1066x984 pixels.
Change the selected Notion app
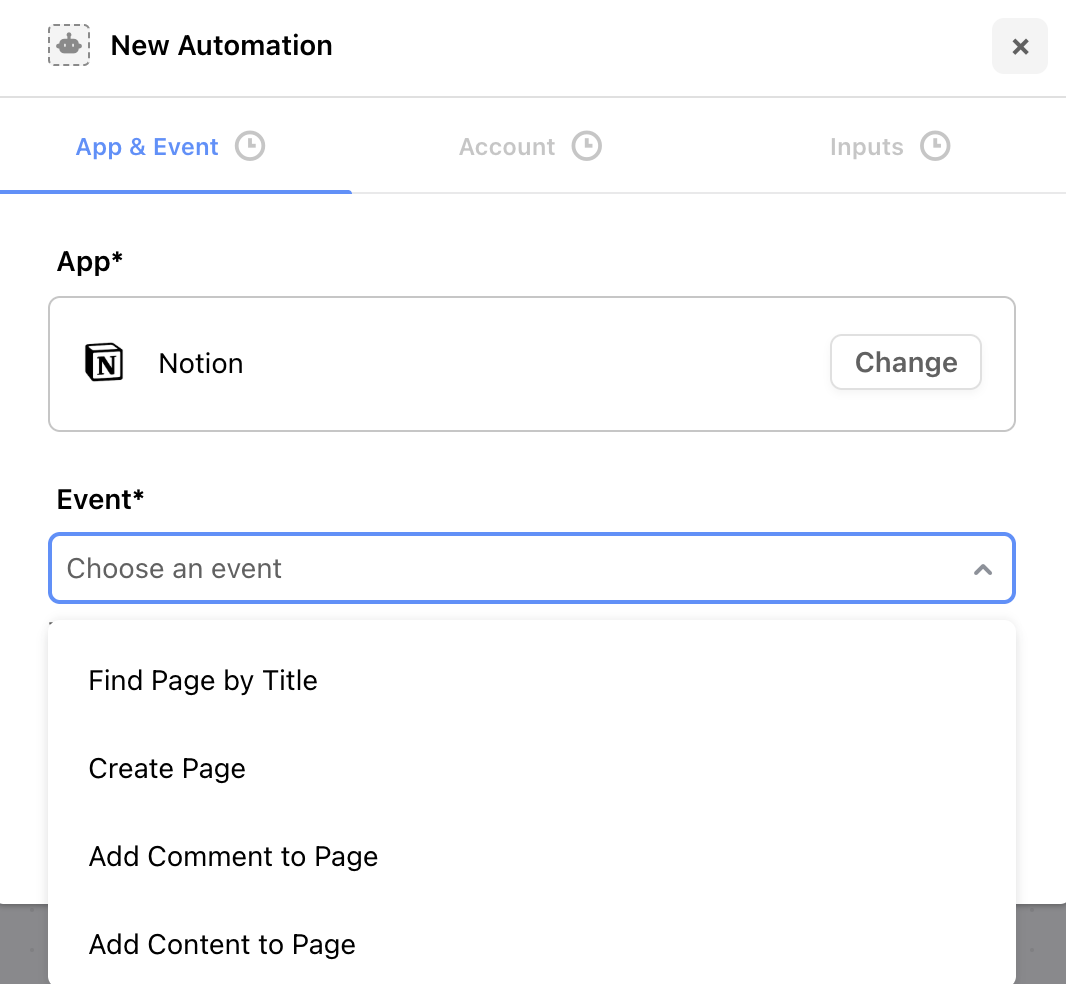pos(906,362)
